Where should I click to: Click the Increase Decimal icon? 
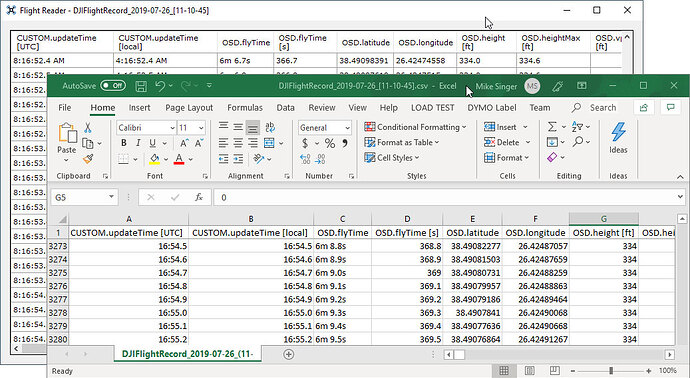tap(305, 159)
